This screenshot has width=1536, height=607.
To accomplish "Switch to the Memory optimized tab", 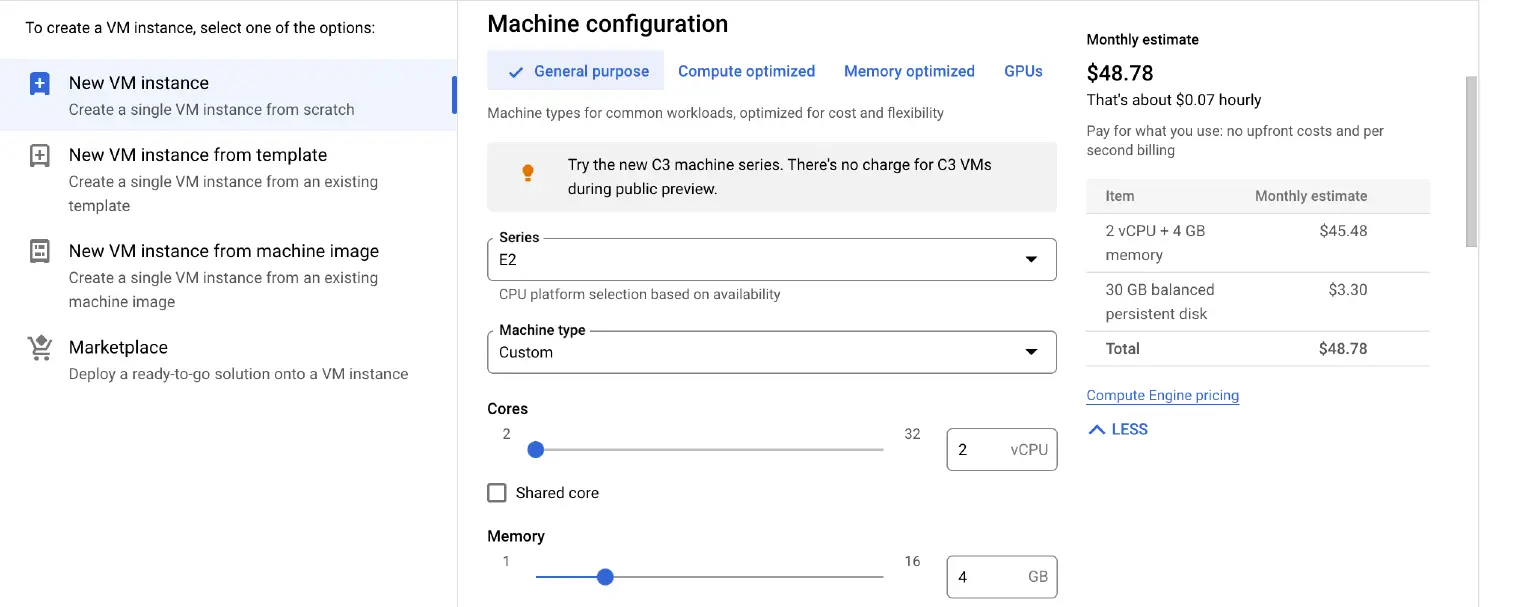I will [x=909, y=71].
